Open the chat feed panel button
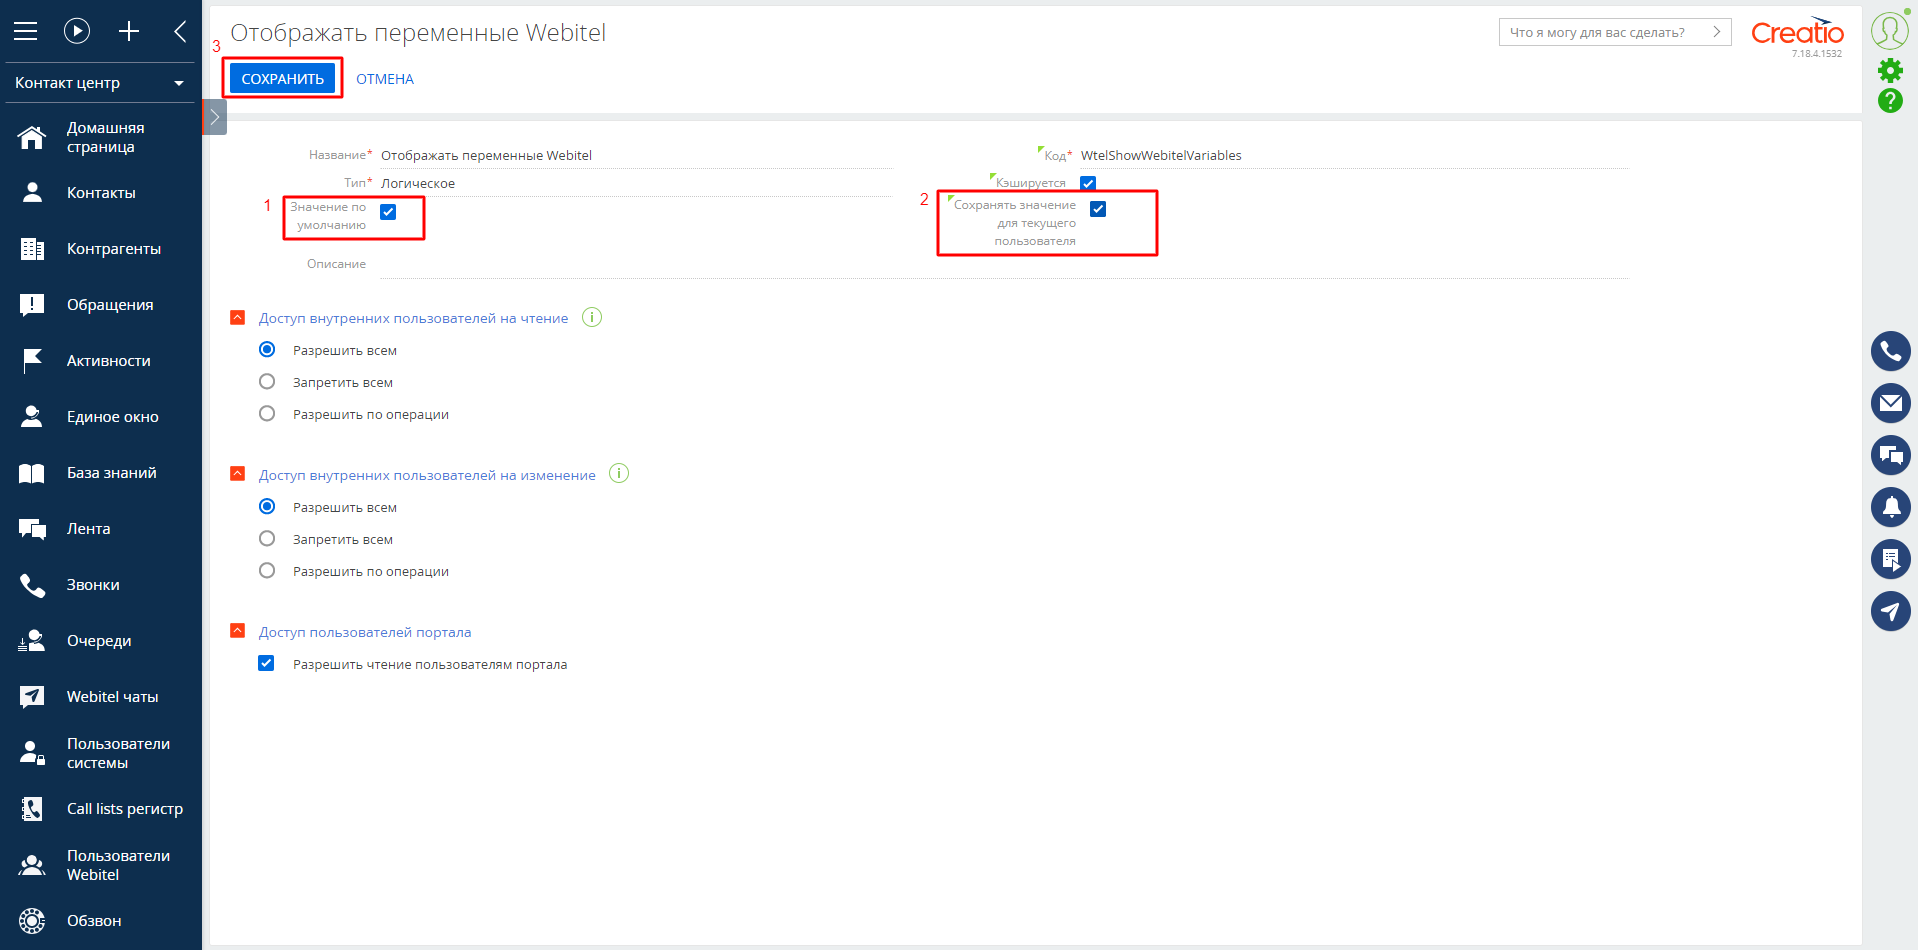The width and height of the screenshot is (1918, 950). (x=1890, y=455)
